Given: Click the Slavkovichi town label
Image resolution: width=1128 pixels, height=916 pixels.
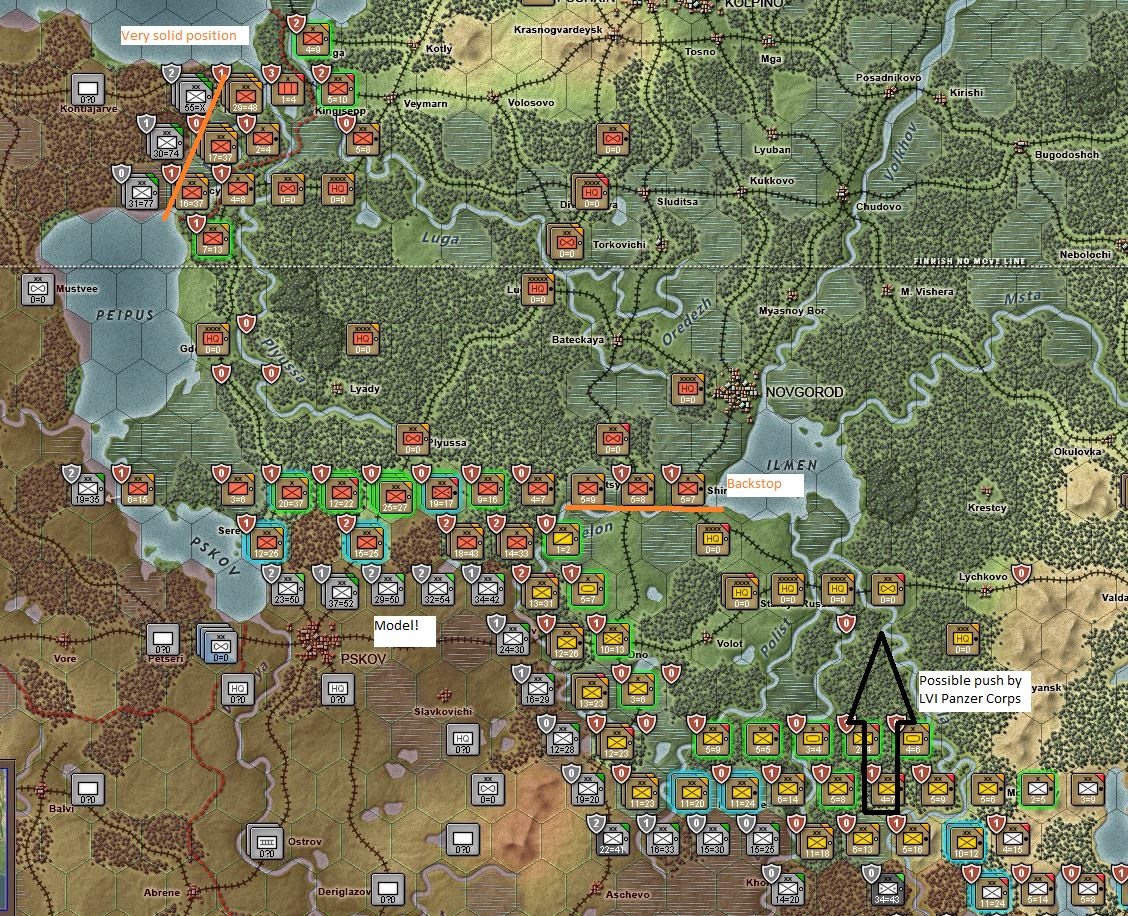Looking at the screenshot, I should pos(443,712).
